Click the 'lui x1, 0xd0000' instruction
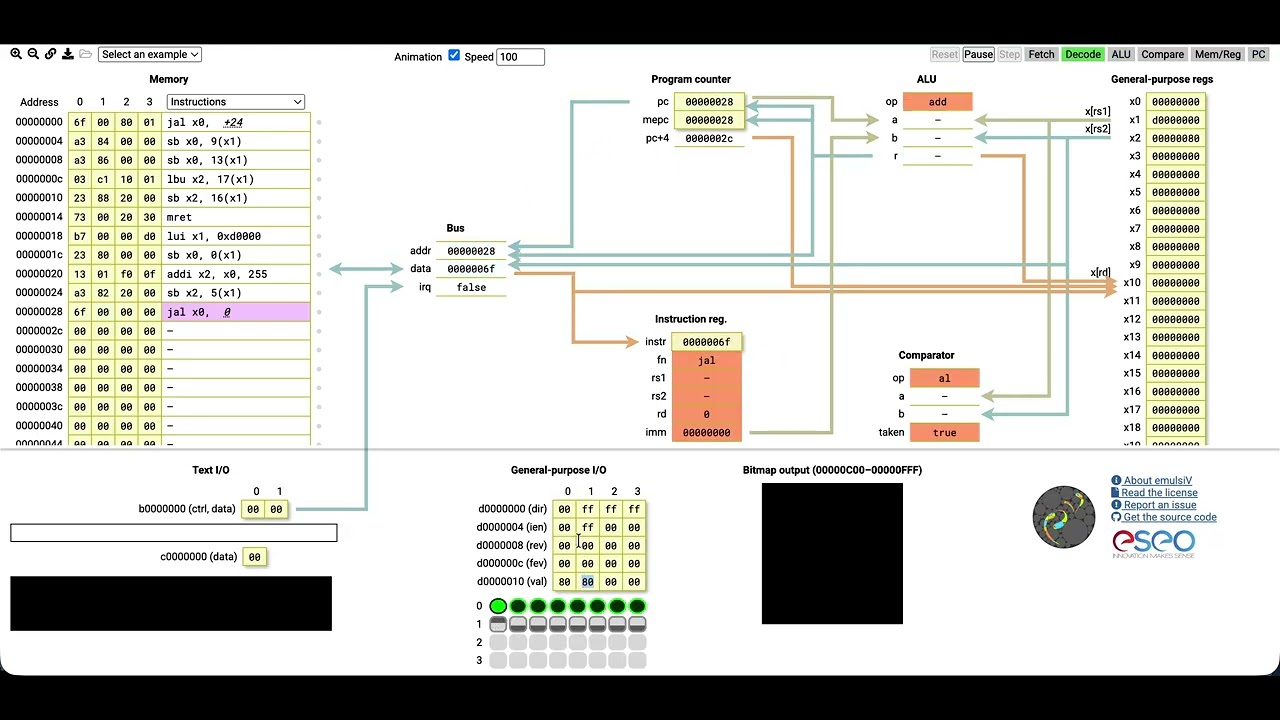The image size is (1280, 720). point(236,236)
